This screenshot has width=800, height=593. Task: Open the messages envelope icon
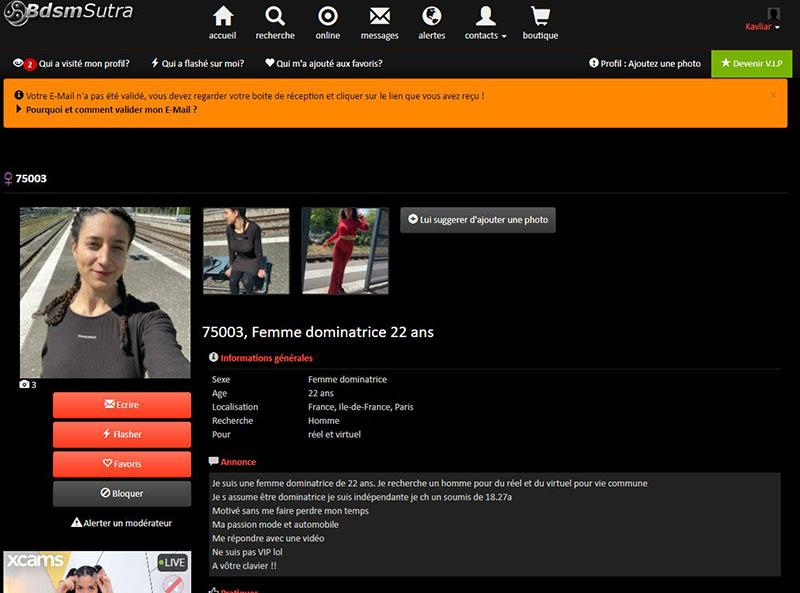pyautogui.click(x=380, y=16)
